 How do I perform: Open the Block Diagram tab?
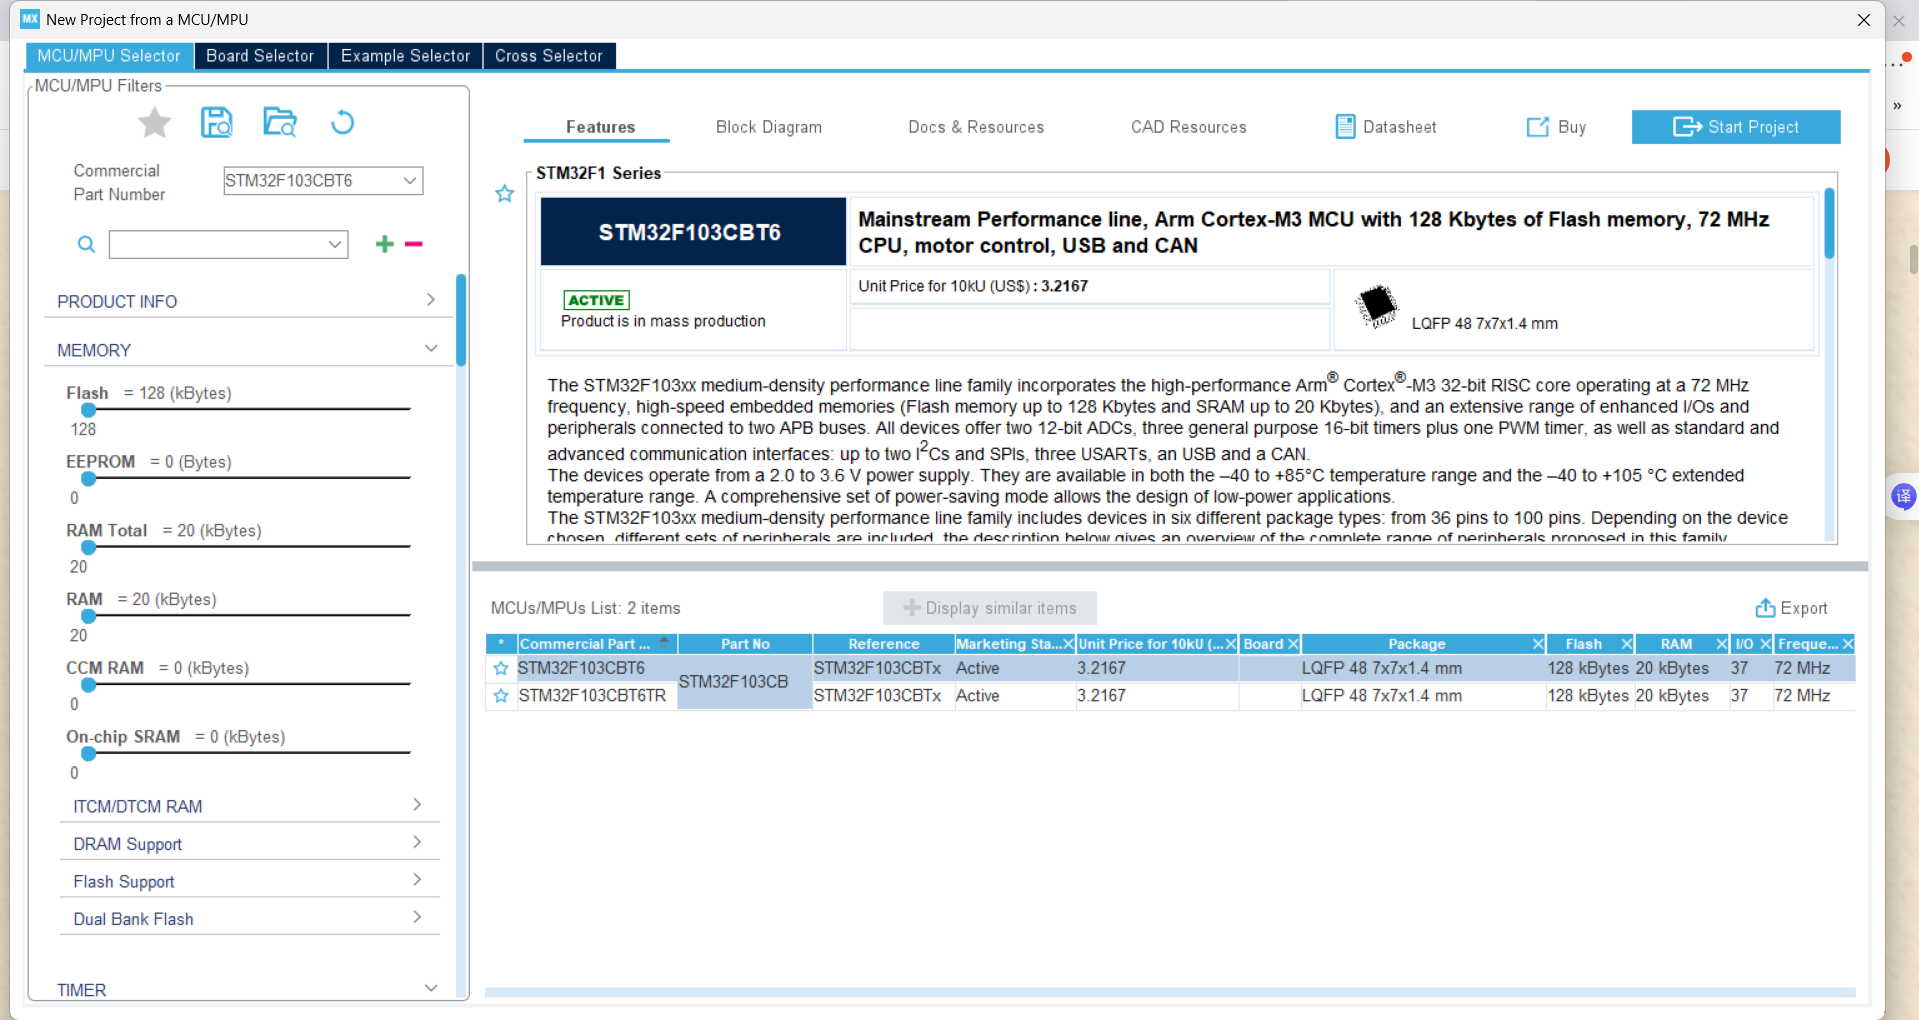pos(769,127)
